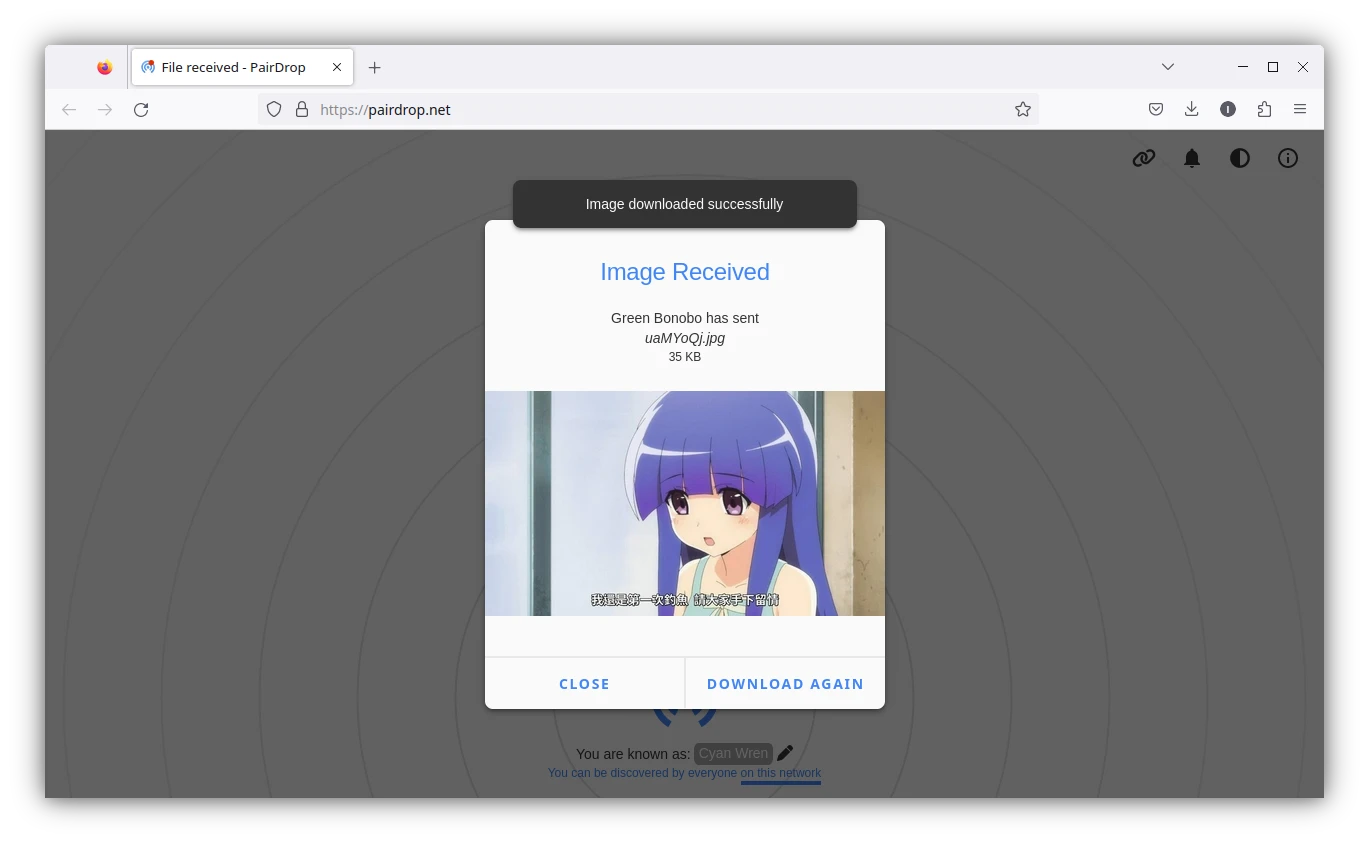Click the pair device link icon
Screen dimensions: 1369x843
pyautogui.click(x=1144, y=158)
